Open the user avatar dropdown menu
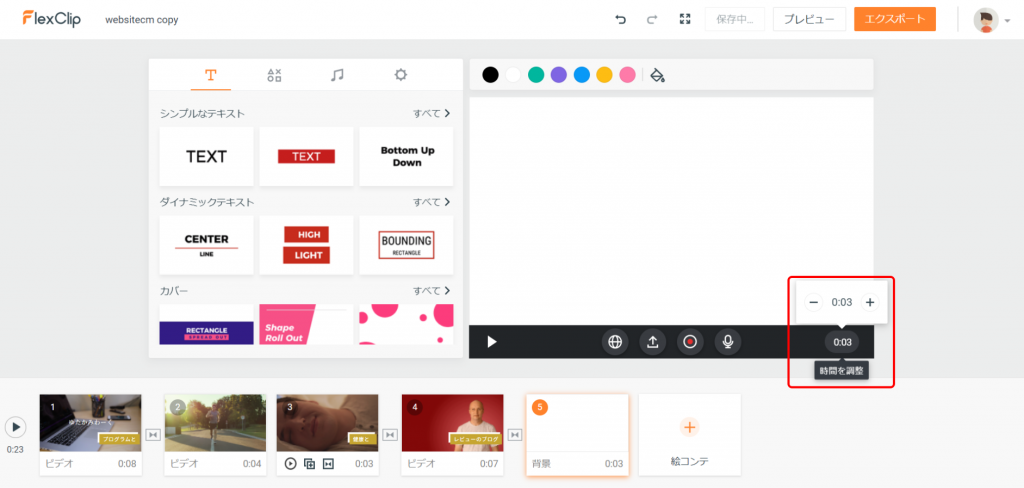 [992, 20]
